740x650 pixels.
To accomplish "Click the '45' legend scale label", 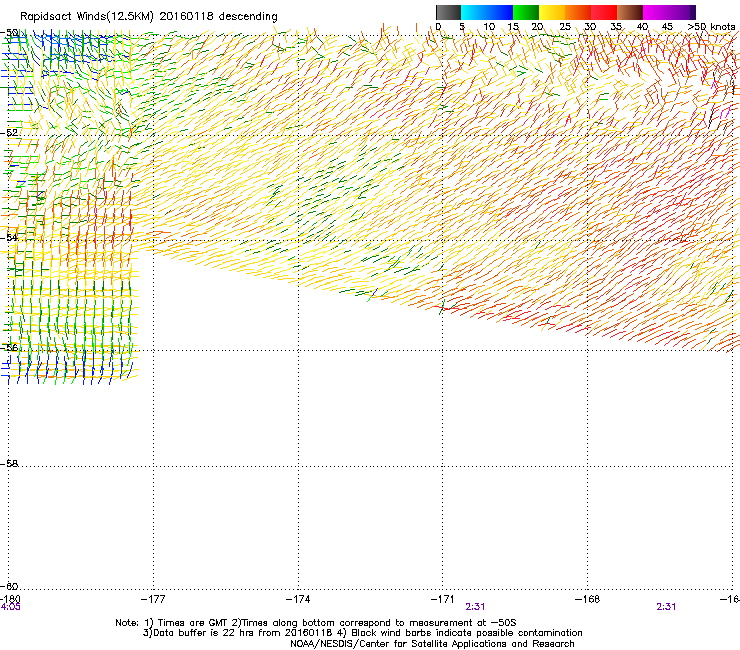I will click(667, 27).
